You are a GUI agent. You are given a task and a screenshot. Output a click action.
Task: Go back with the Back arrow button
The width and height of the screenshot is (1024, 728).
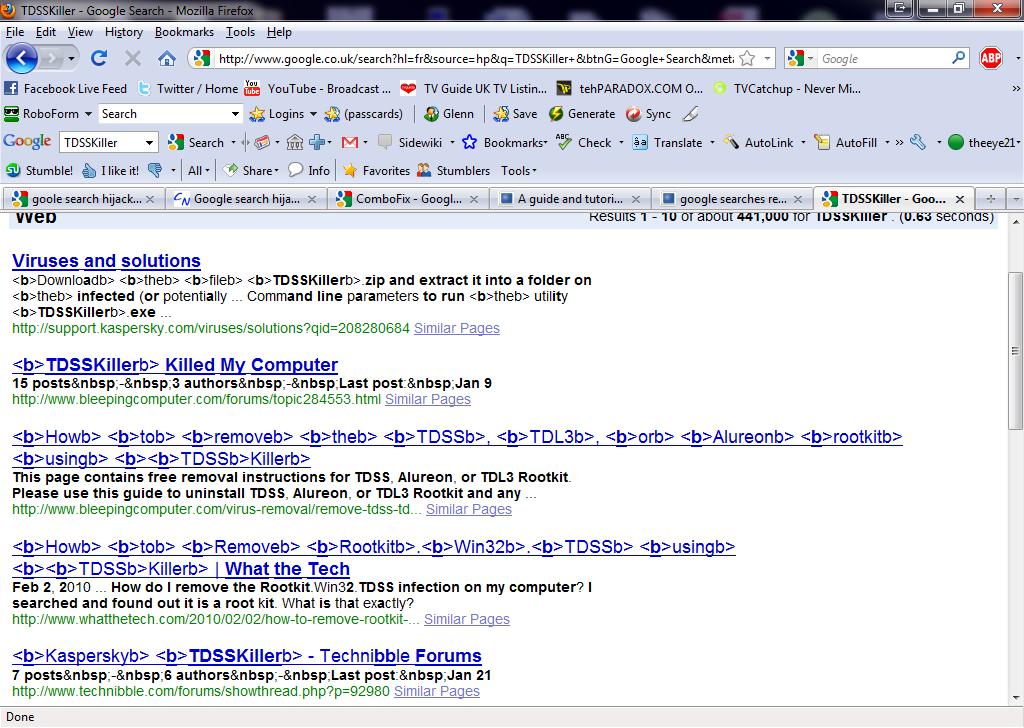[22, 58]
